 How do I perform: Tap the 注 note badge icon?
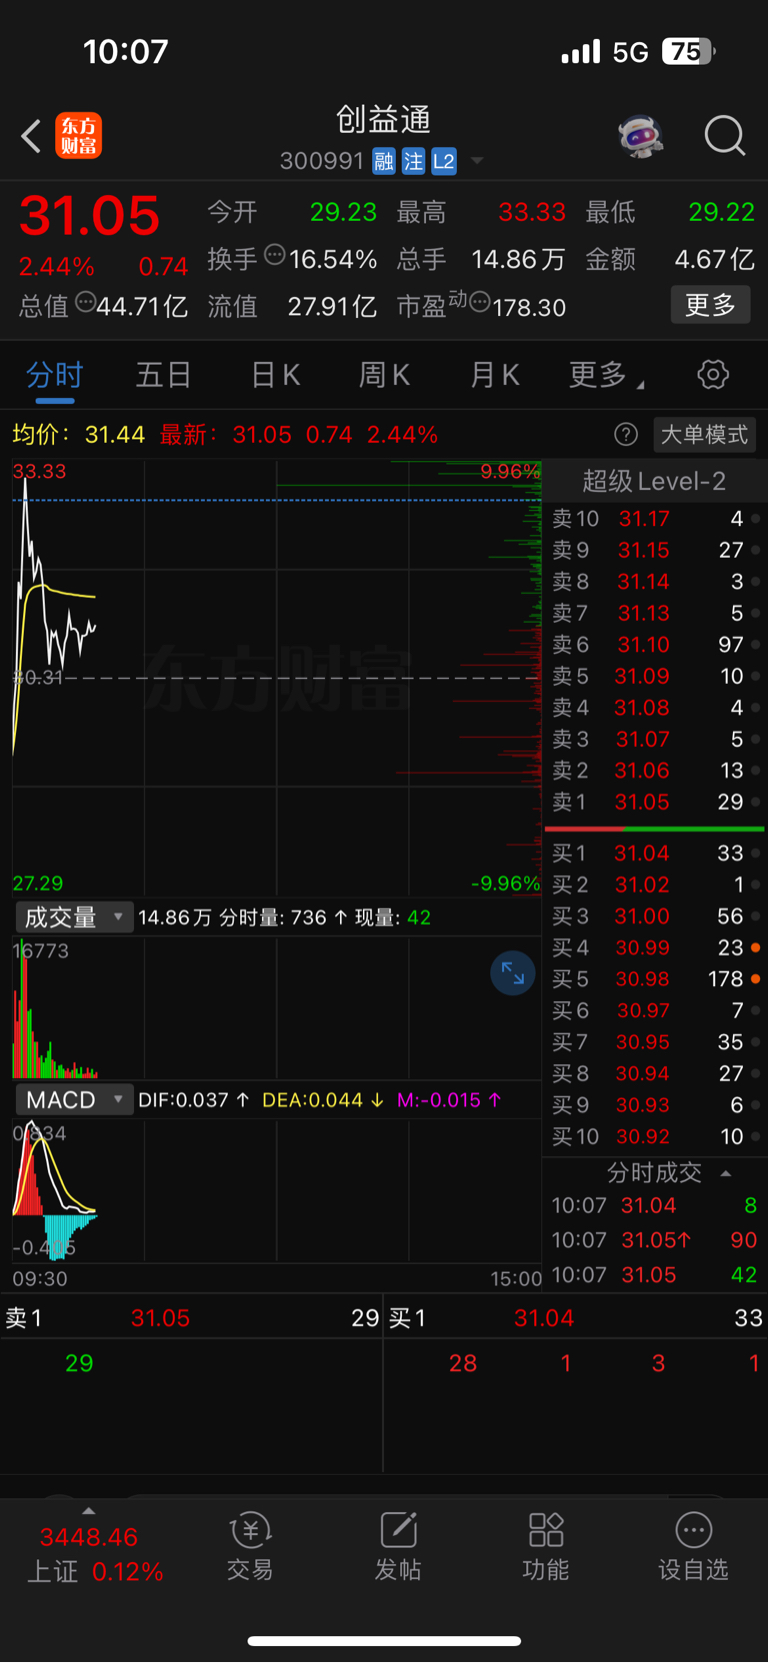click(x=413, y=161)
